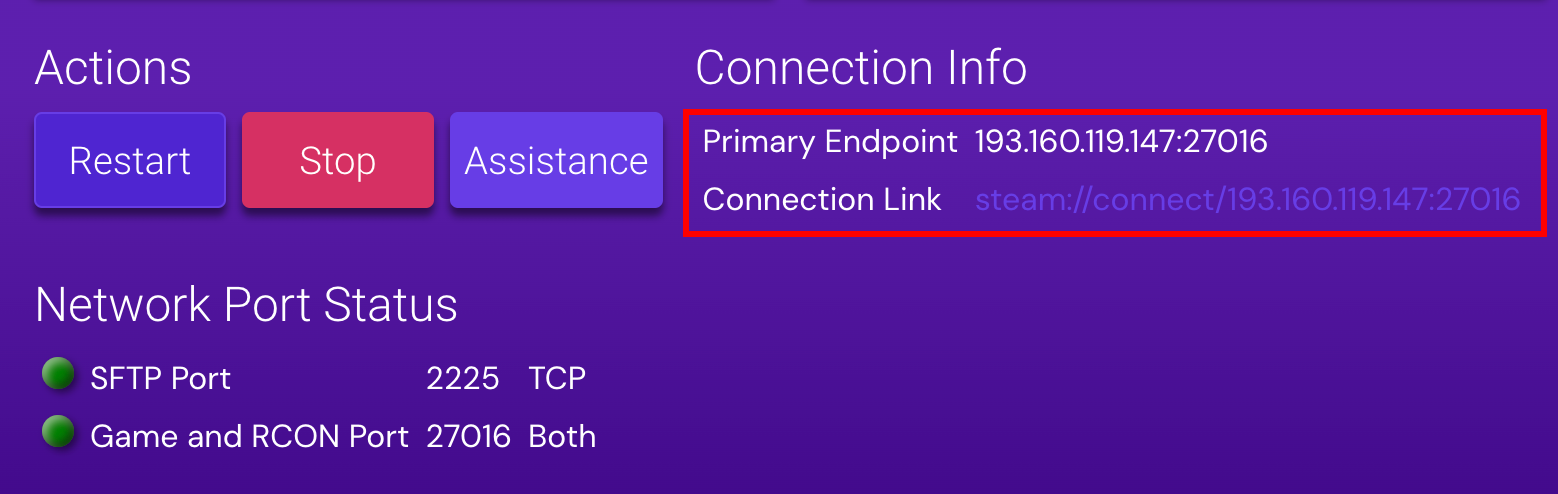Click the Primary Endpoint address 193.160.119.147:27016

1121,141
